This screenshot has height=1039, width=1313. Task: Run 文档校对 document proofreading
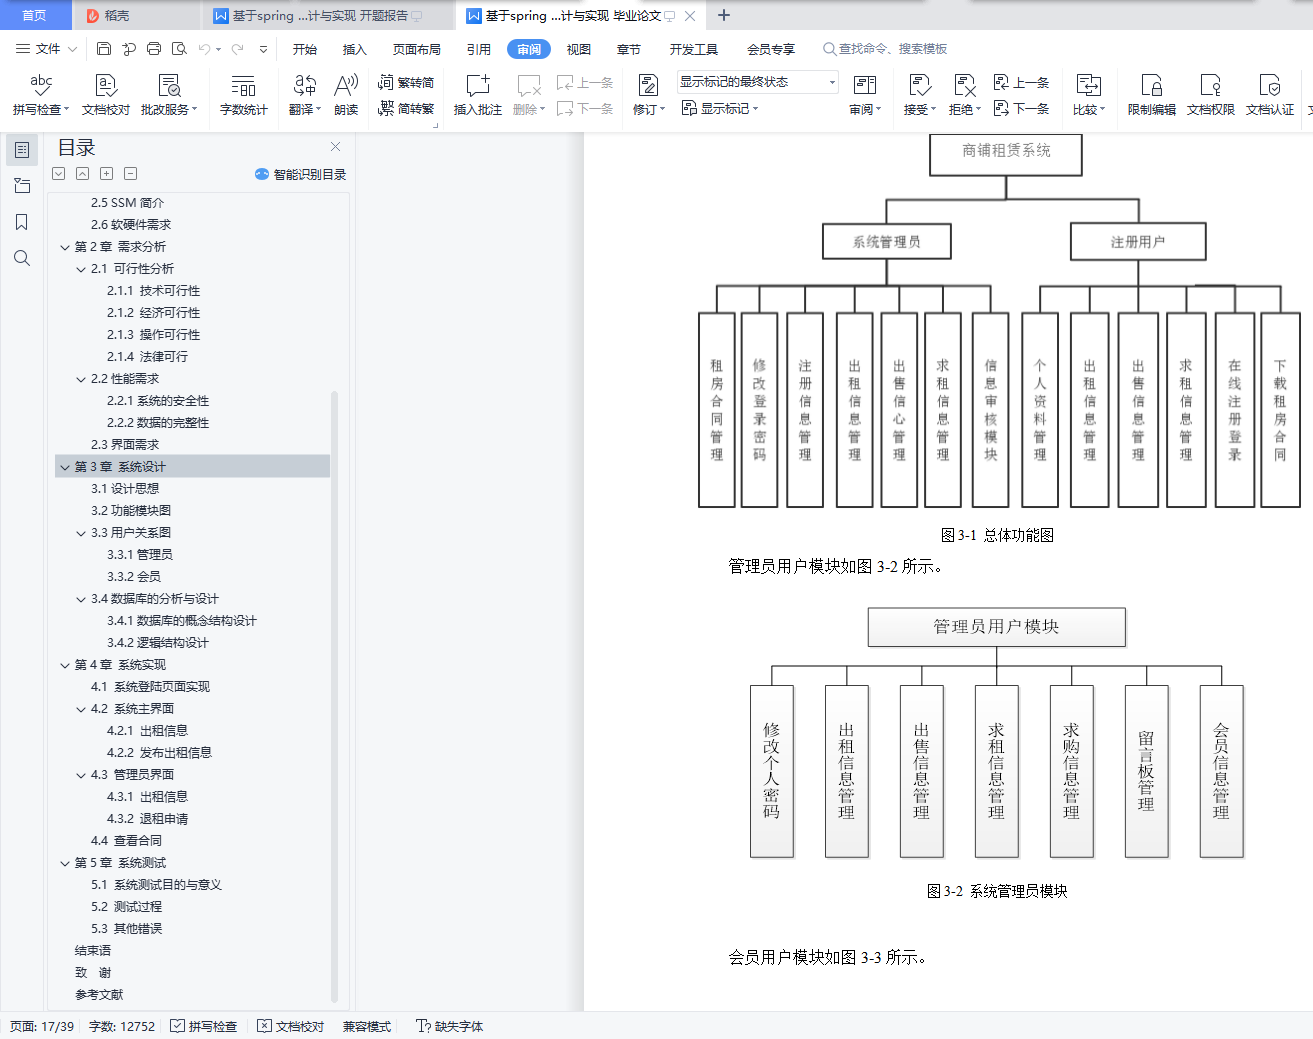[106, 95]
